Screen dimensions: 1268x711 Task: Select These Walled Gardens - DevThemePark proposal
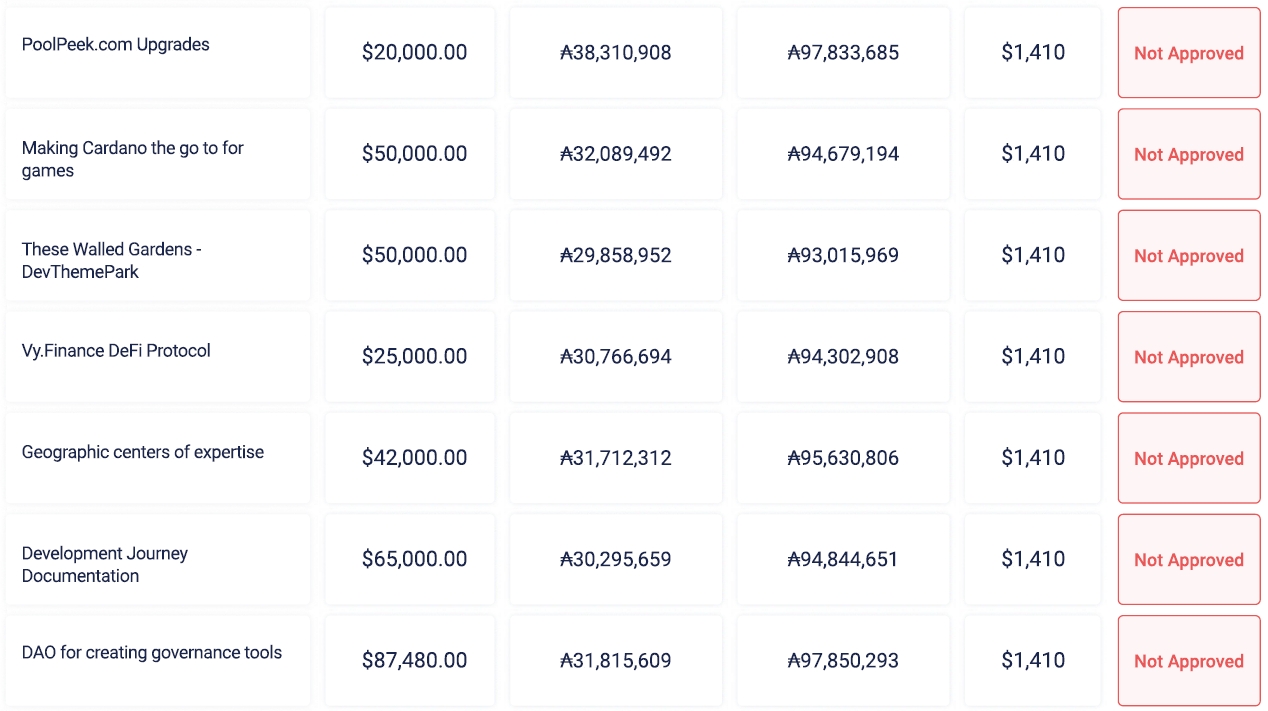(x=112, y=260)
